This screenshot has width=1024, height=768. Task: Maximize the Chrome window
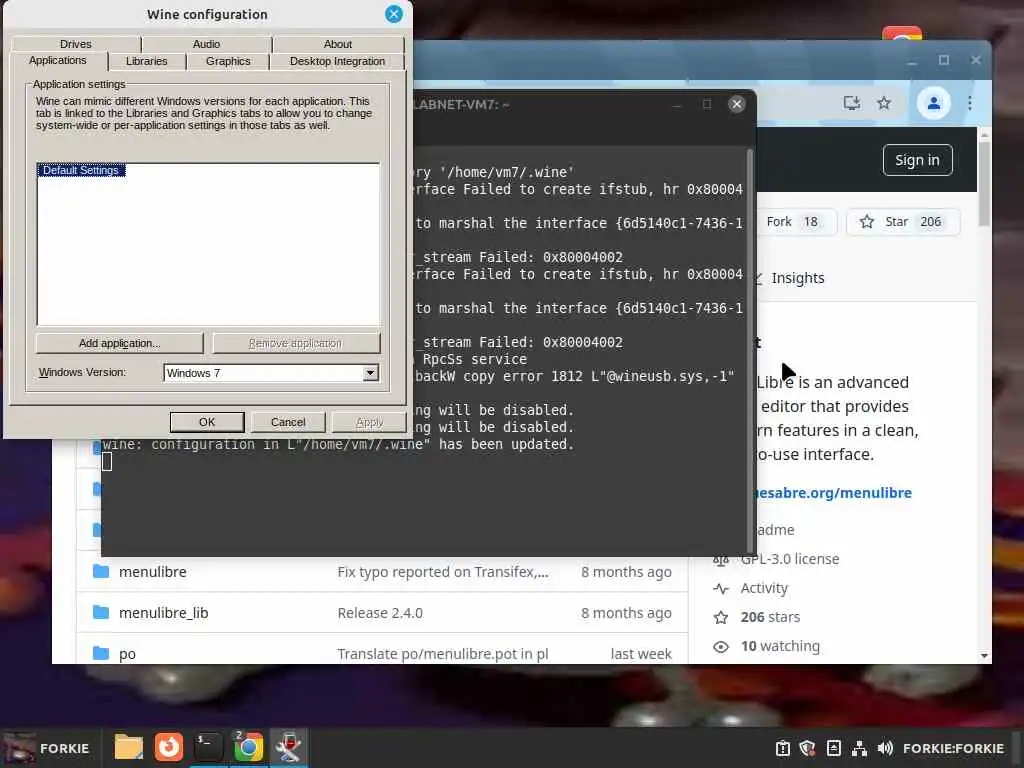click(944, 61)
